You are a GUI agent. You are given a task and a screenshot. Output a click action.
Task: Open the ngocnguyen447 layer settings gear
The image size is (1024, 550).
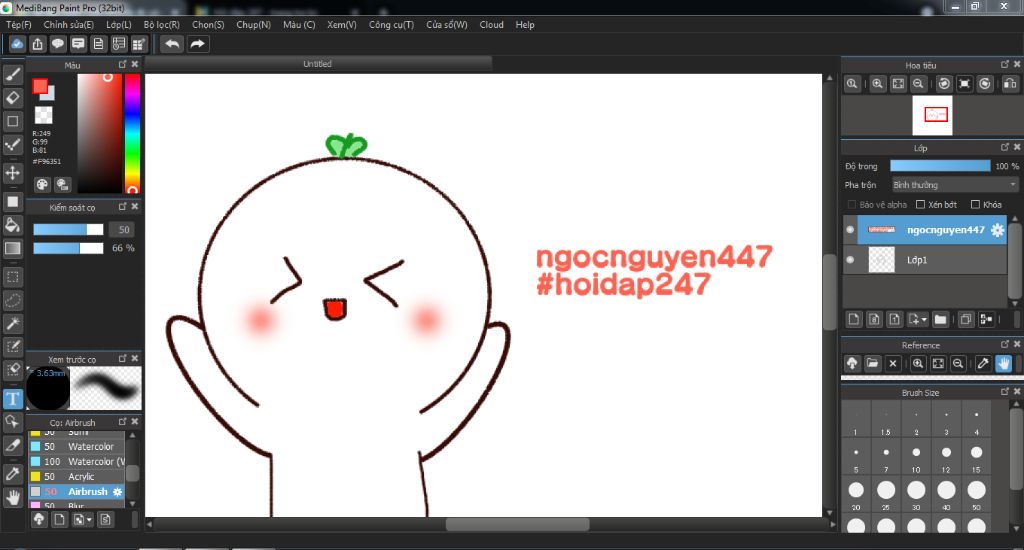coord(997,230)
